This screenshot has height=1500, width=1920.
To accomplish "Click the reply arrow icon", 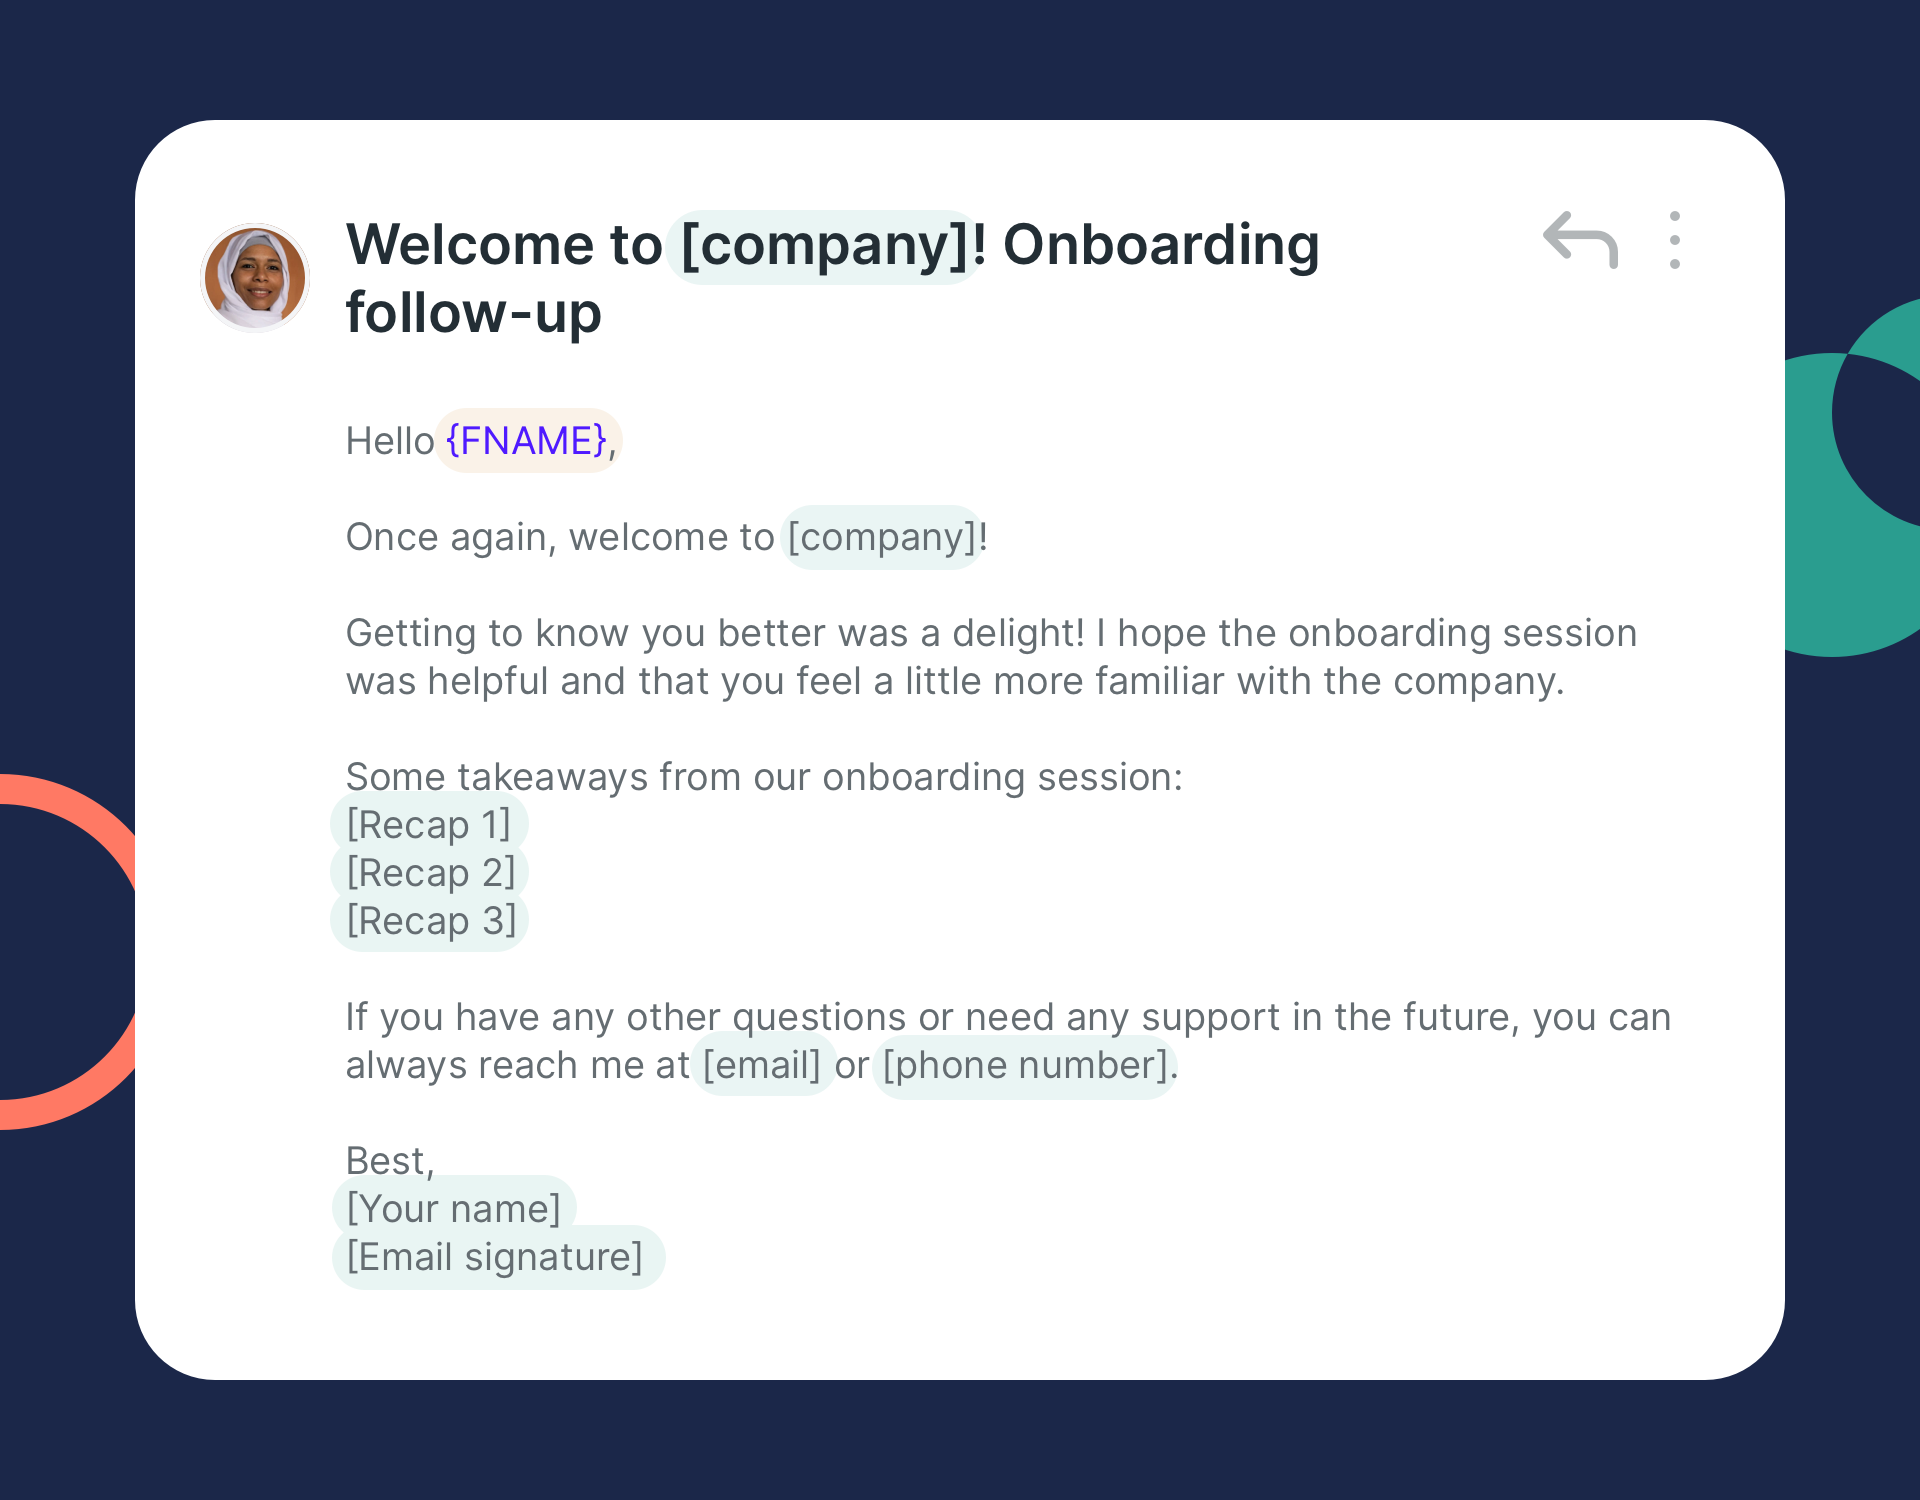I will point(1580,240).
